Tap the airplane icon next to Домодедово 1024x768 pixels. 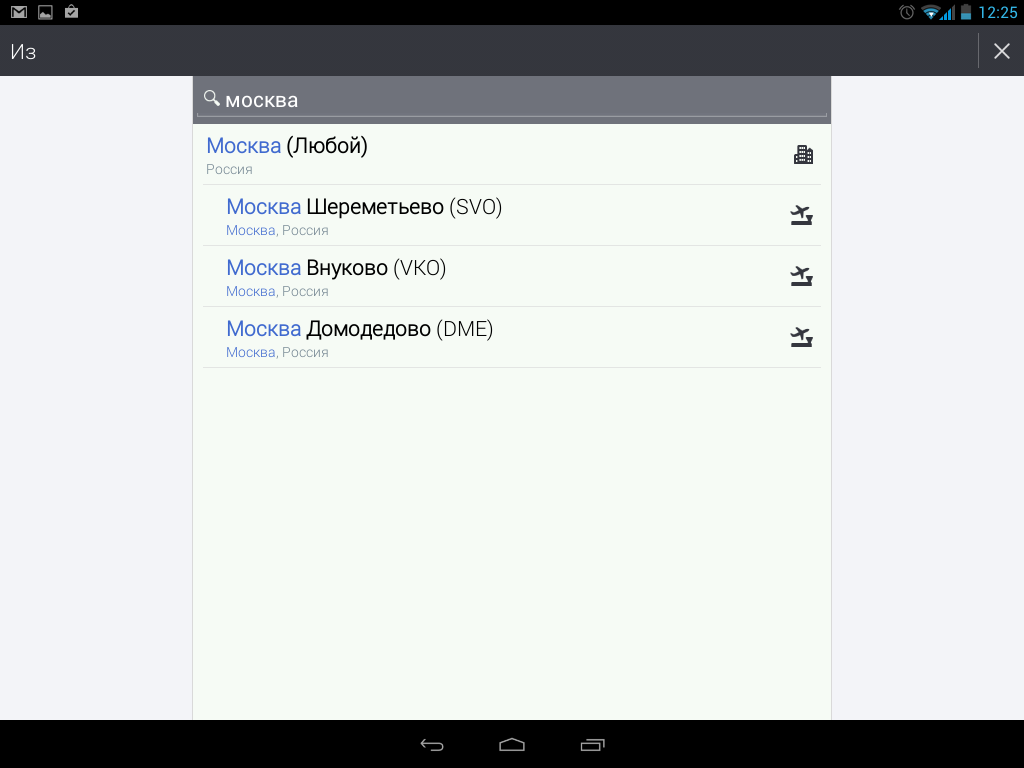[x=801, y=337]
